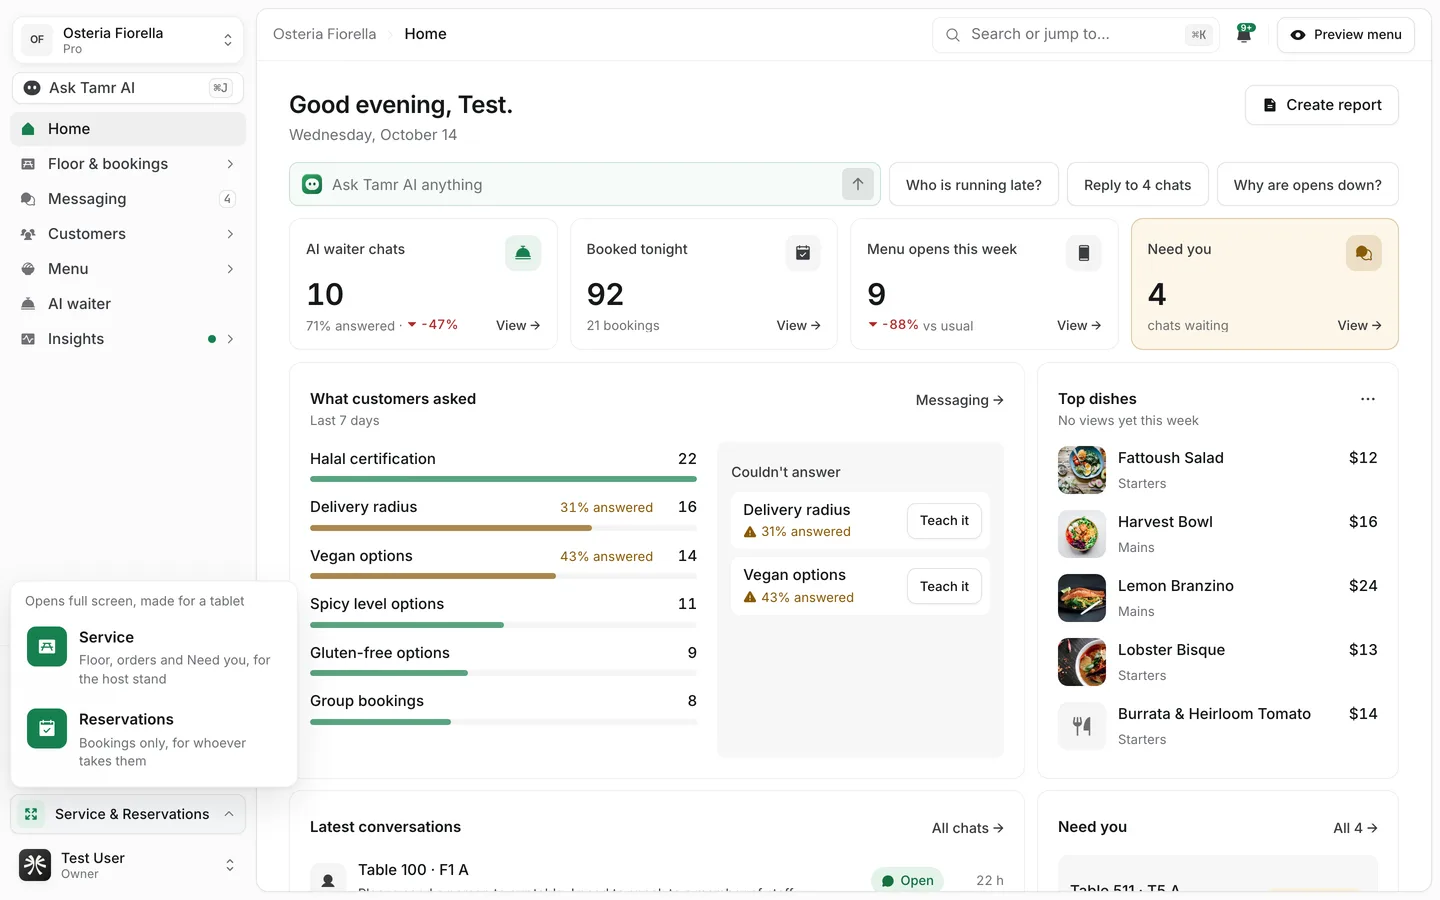Open the Messaging link in What customers asked
Image resolution: width=1440 pixels, height=900 pixels.
pyautogui.click(x=960, y=400)
